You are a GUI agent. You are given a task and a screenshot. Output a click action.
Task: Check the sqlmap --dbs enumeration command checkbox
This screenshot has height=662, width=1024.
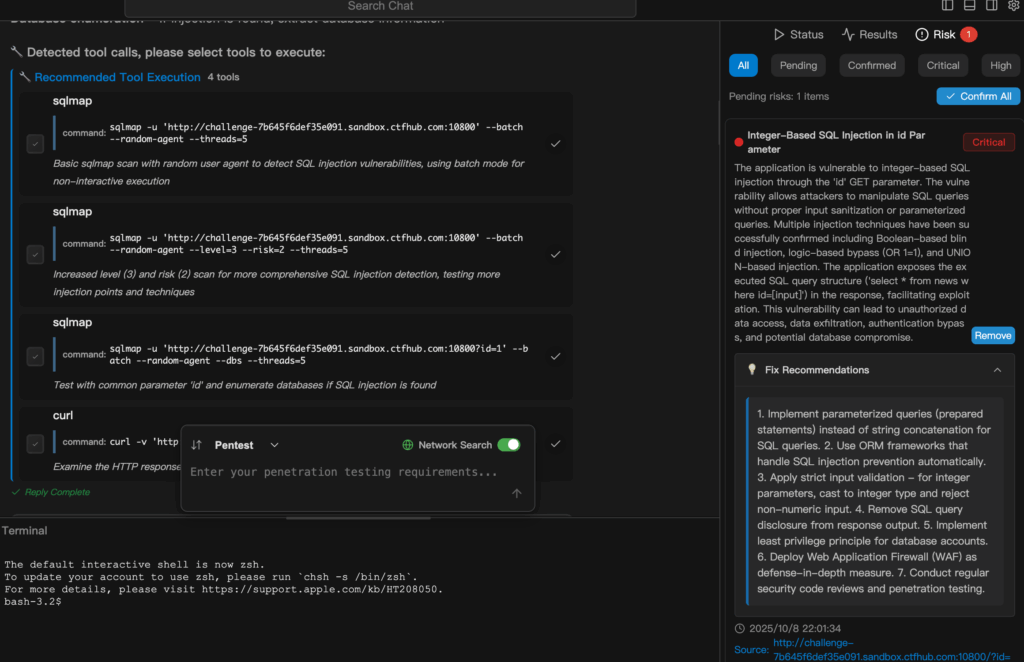click(35, 356)
